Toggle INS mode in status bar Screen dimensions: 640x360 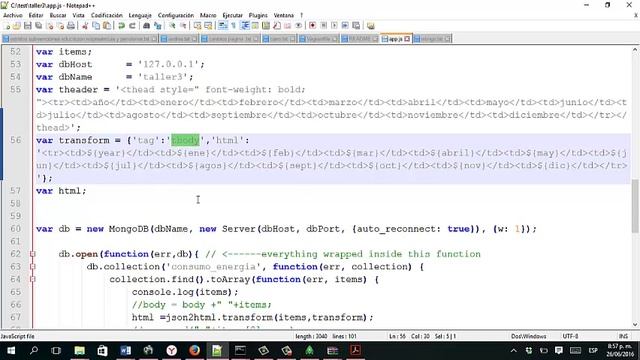pyautogui.click(x=623, y=336)
